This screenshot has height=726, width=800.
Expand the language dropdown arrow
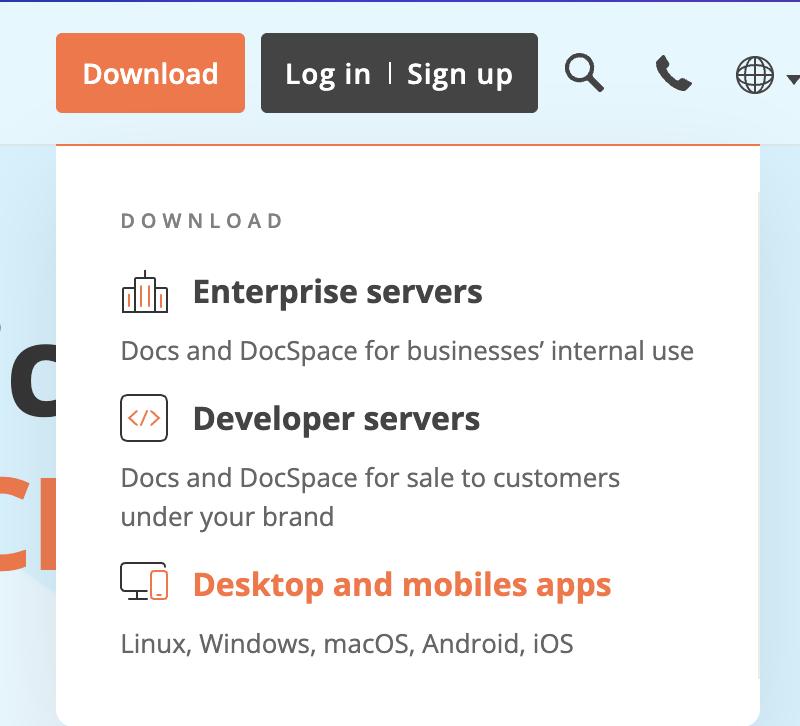793,79
